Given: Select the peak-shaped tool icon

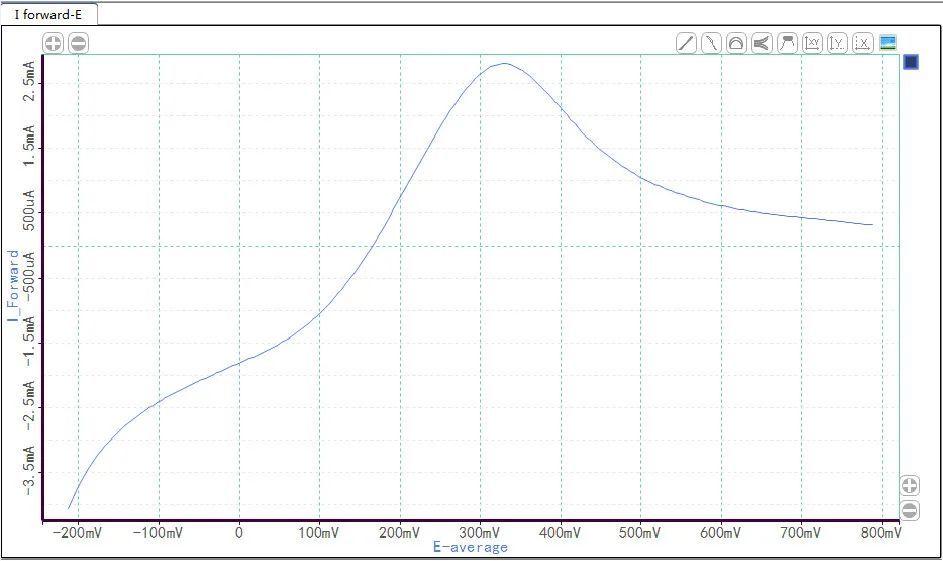Looking at the screenshot, I should click(x=787, y=43).
